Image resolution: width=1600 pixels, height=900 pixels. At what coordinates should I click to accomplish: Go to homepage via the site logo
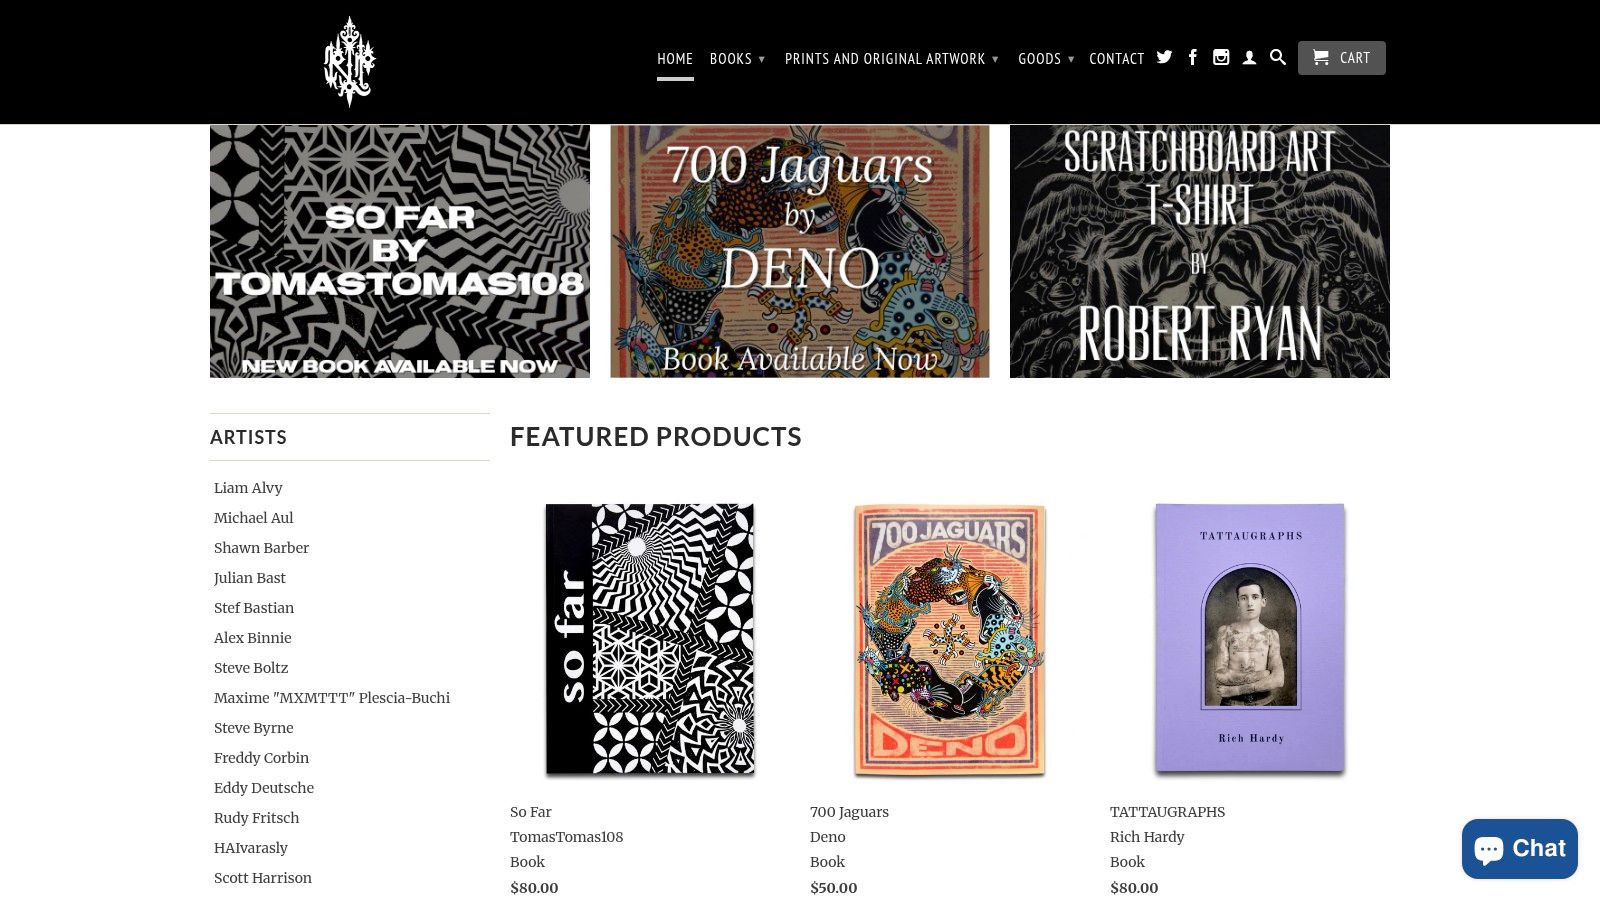[349, 62]
